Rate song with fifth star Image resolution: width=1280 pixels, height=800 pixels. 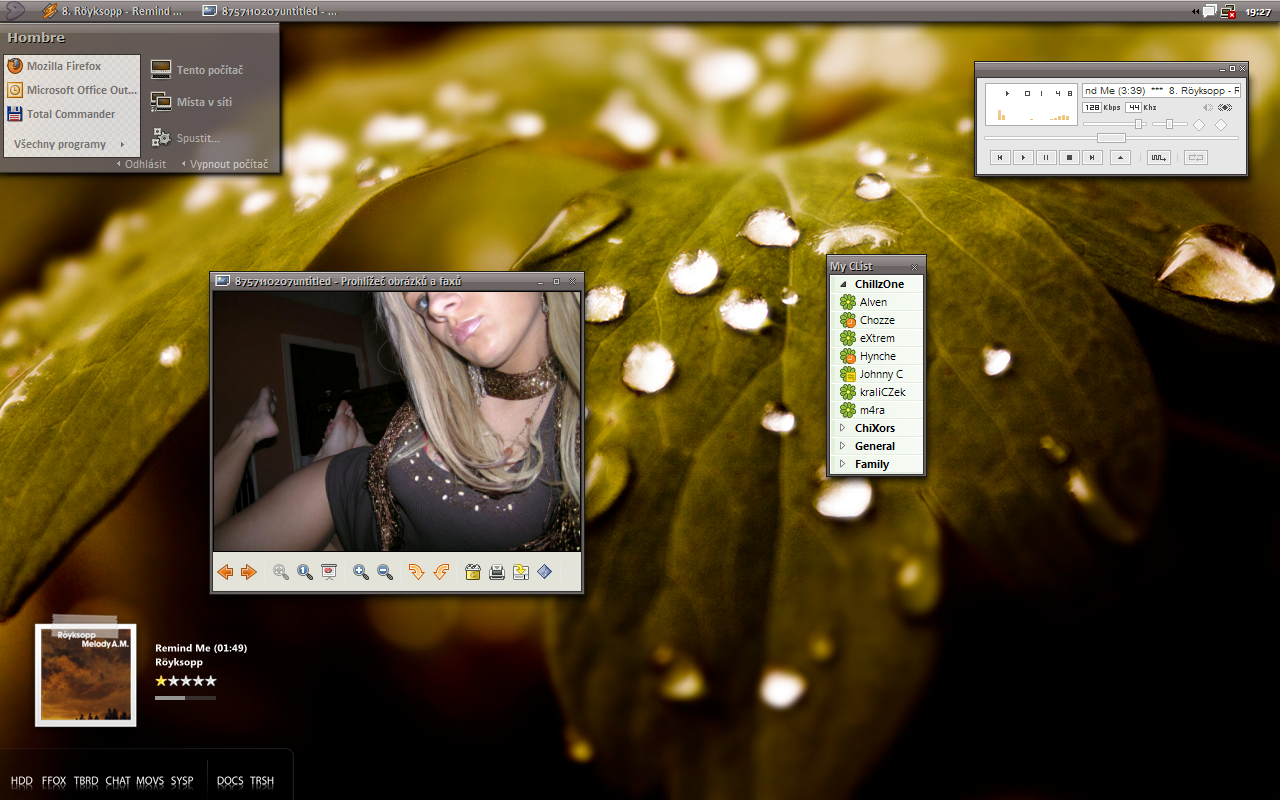(210, 681)
